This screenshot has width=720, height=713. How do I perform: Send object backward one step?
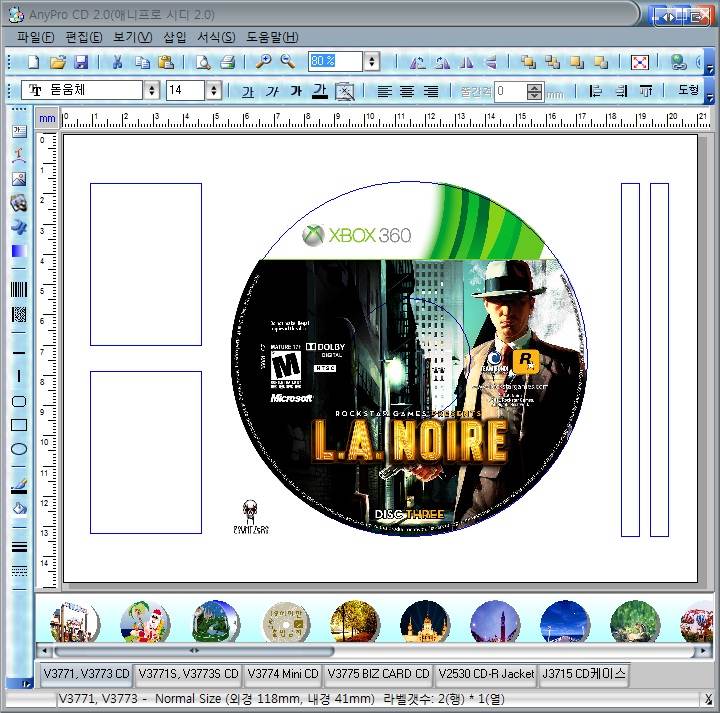point(601,62)
